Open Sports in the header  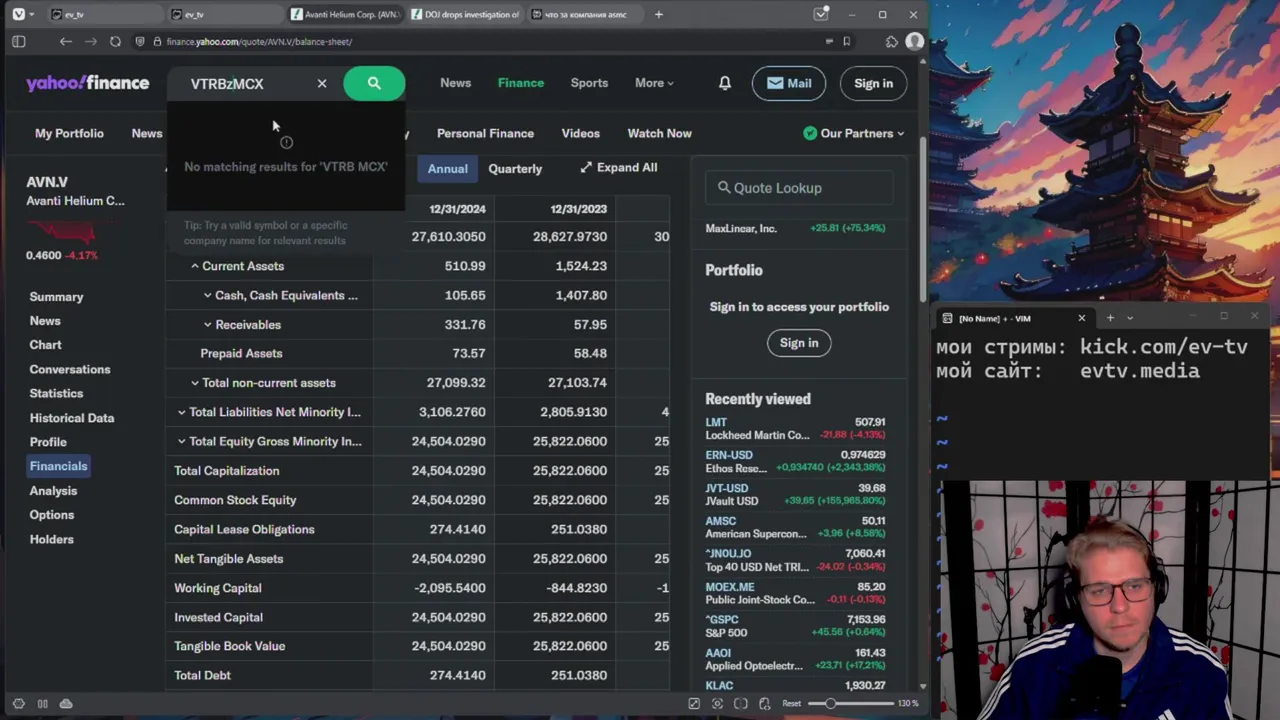click(589, 83)
